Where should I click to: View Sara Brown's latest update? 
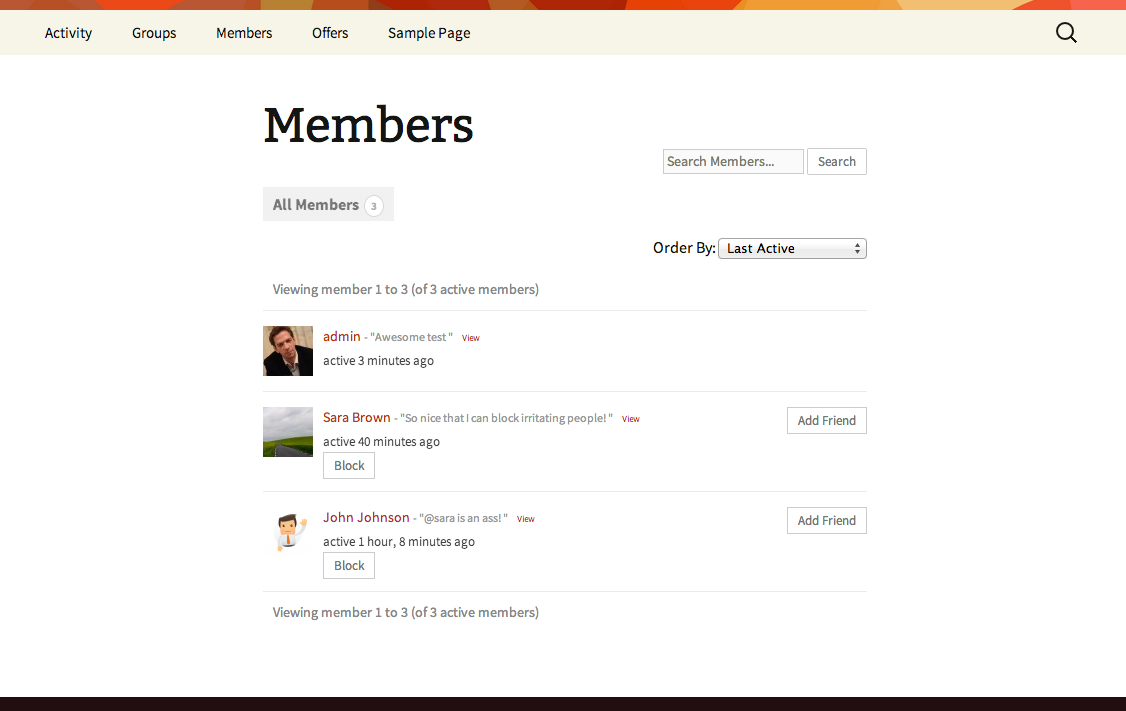631,419
